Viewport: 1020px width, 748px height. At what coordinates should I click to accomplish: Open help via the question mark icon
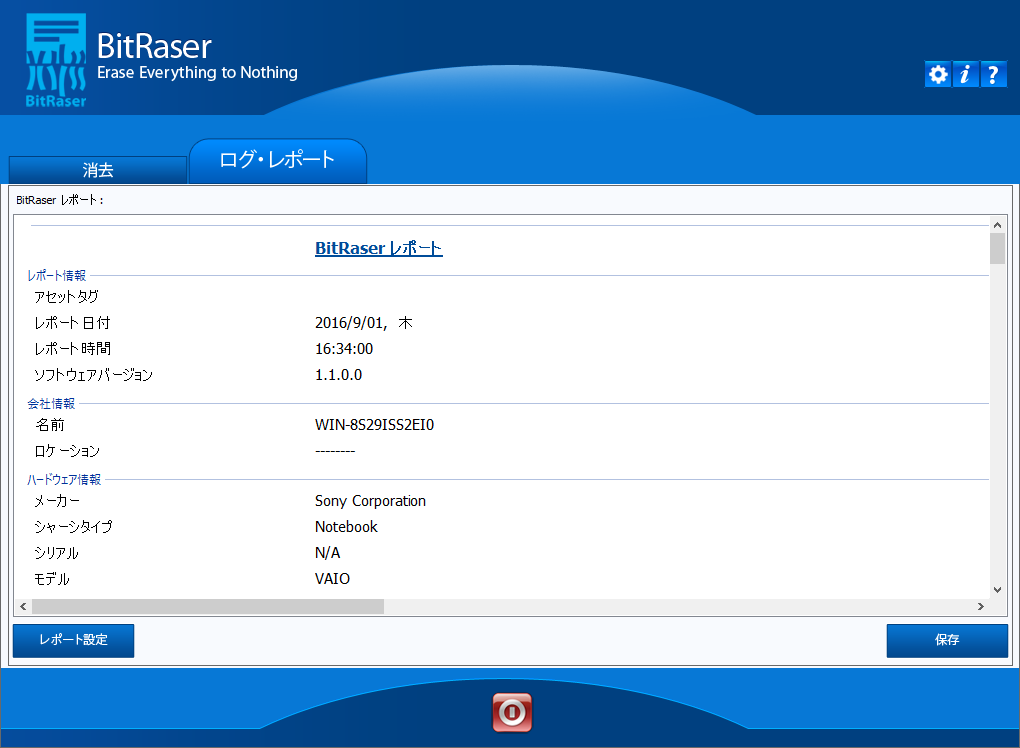point(993,74)
